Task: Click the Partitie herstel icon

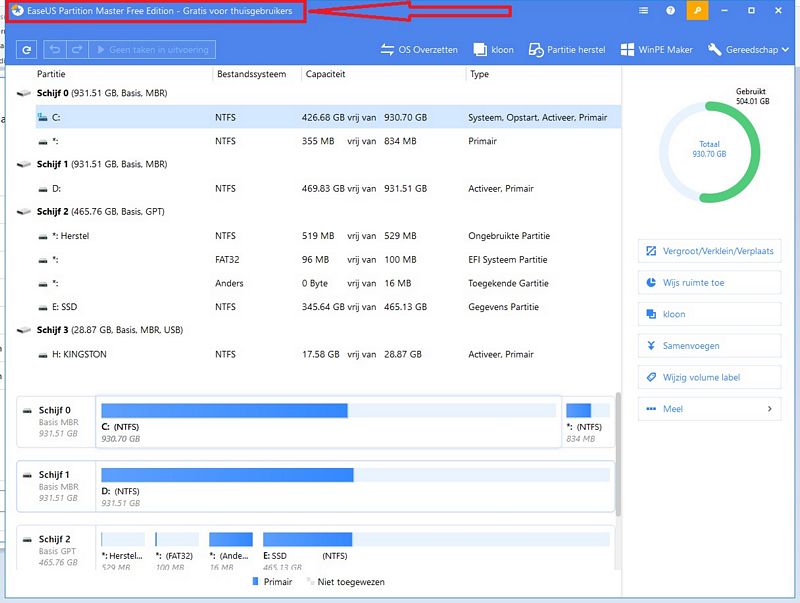Action: pos(536,49)
